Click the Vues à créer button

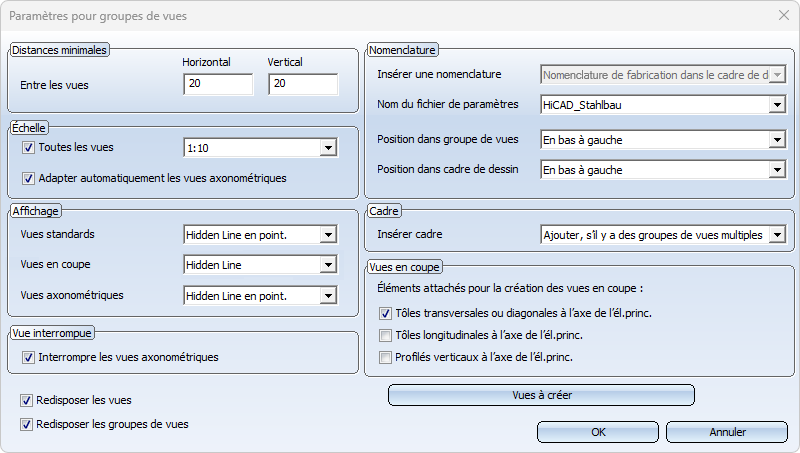tap(541, 395)
